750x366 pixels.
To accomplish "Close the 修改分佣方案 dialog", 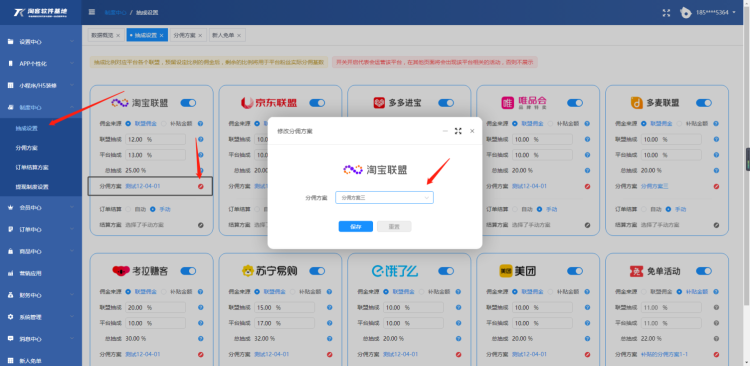I will point(472,131).
